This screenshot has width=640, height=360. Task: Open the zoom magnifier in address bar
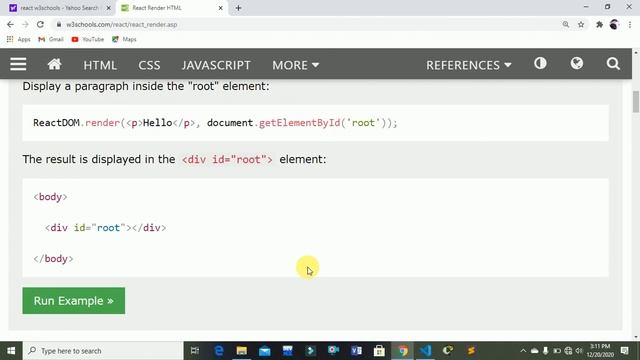pos(566,24)
